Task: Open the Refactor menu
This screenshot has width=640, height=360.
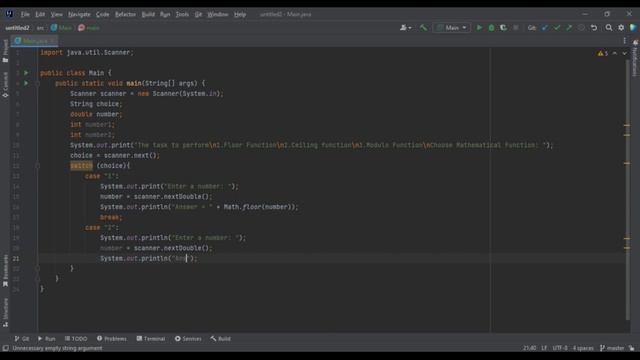Action: (x=125, y=14)
